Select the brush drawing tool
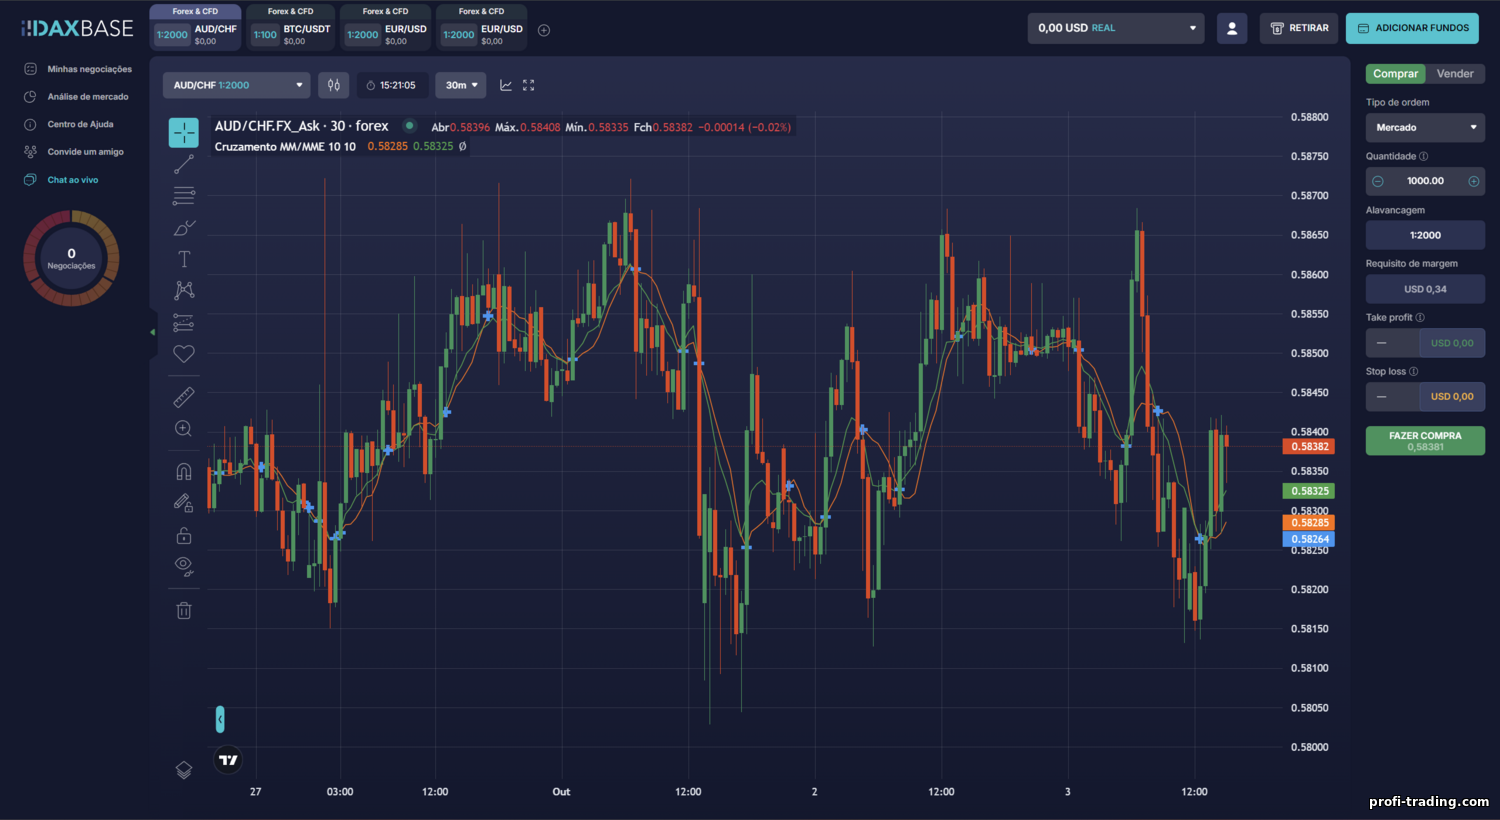The image size is (1500, 820). click(184, 228)
